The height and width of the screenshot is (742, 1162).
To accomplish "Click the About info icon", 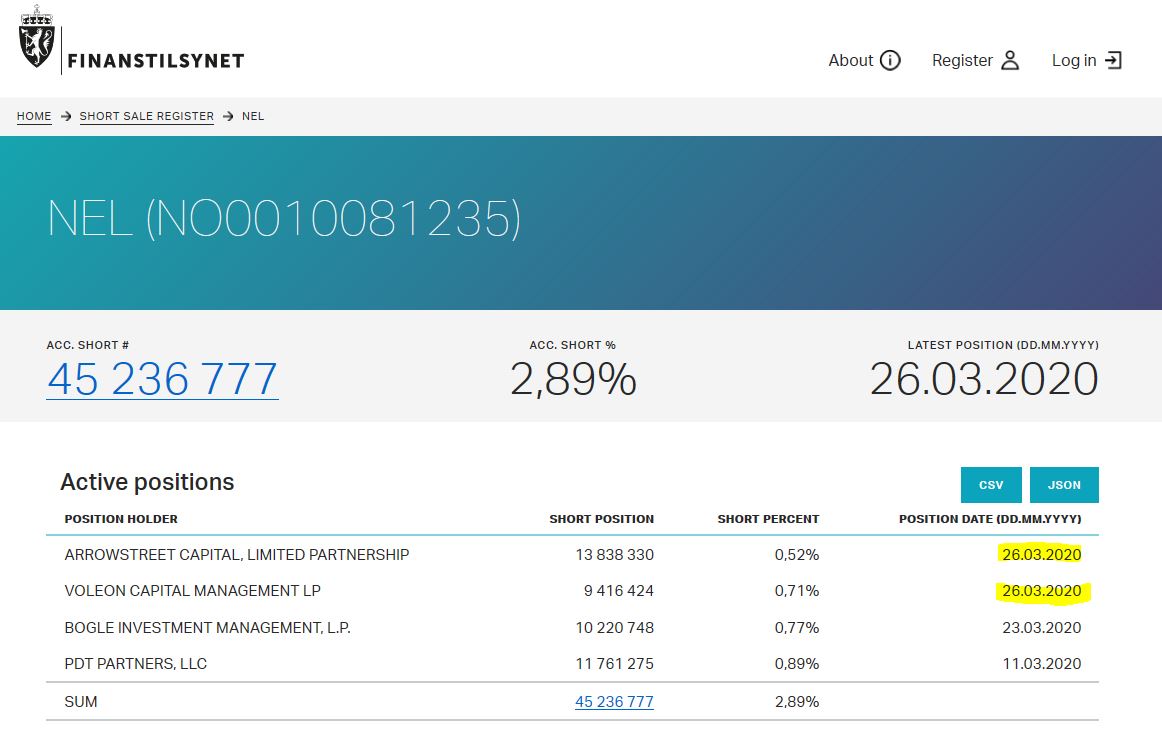I will [x=890, y=60].
